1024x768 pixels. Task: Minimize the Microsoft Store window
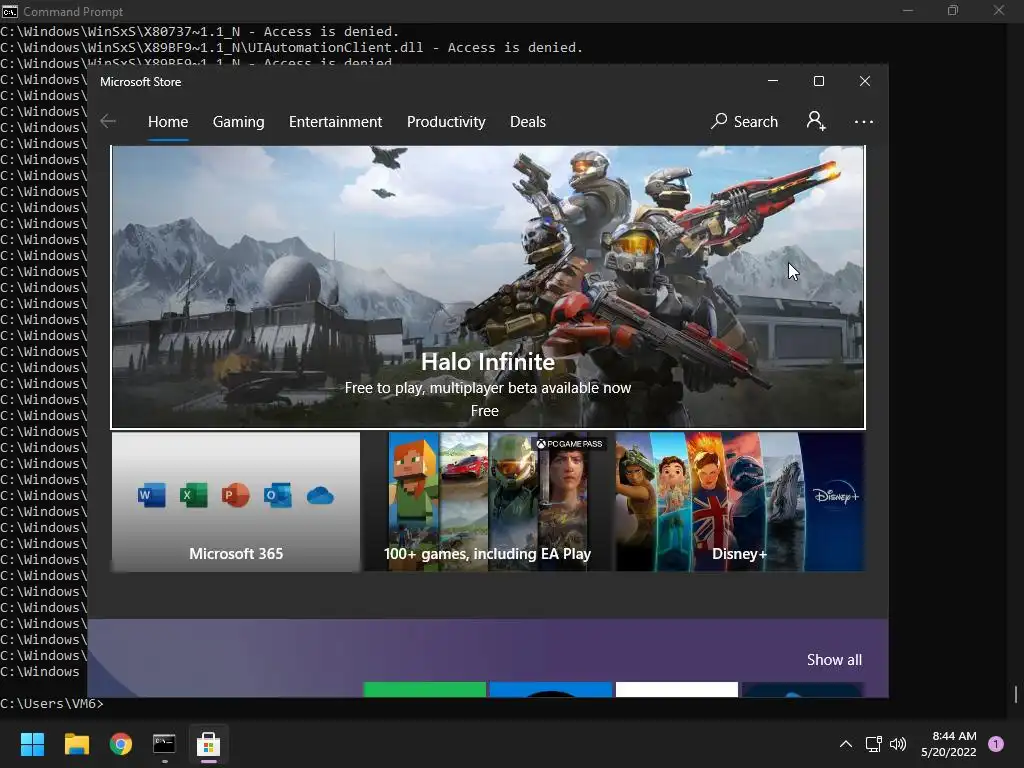pos(773,81)
